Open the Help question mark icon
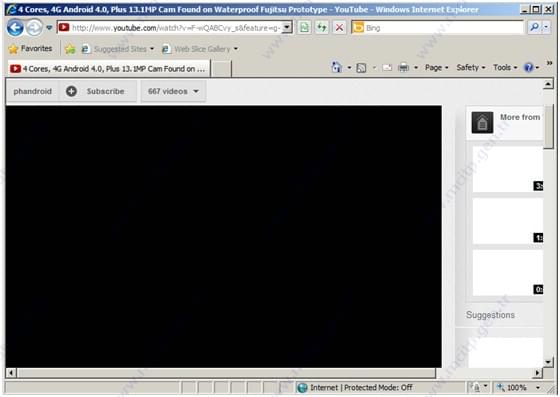560x397 pixels. [x=529, y=67]
